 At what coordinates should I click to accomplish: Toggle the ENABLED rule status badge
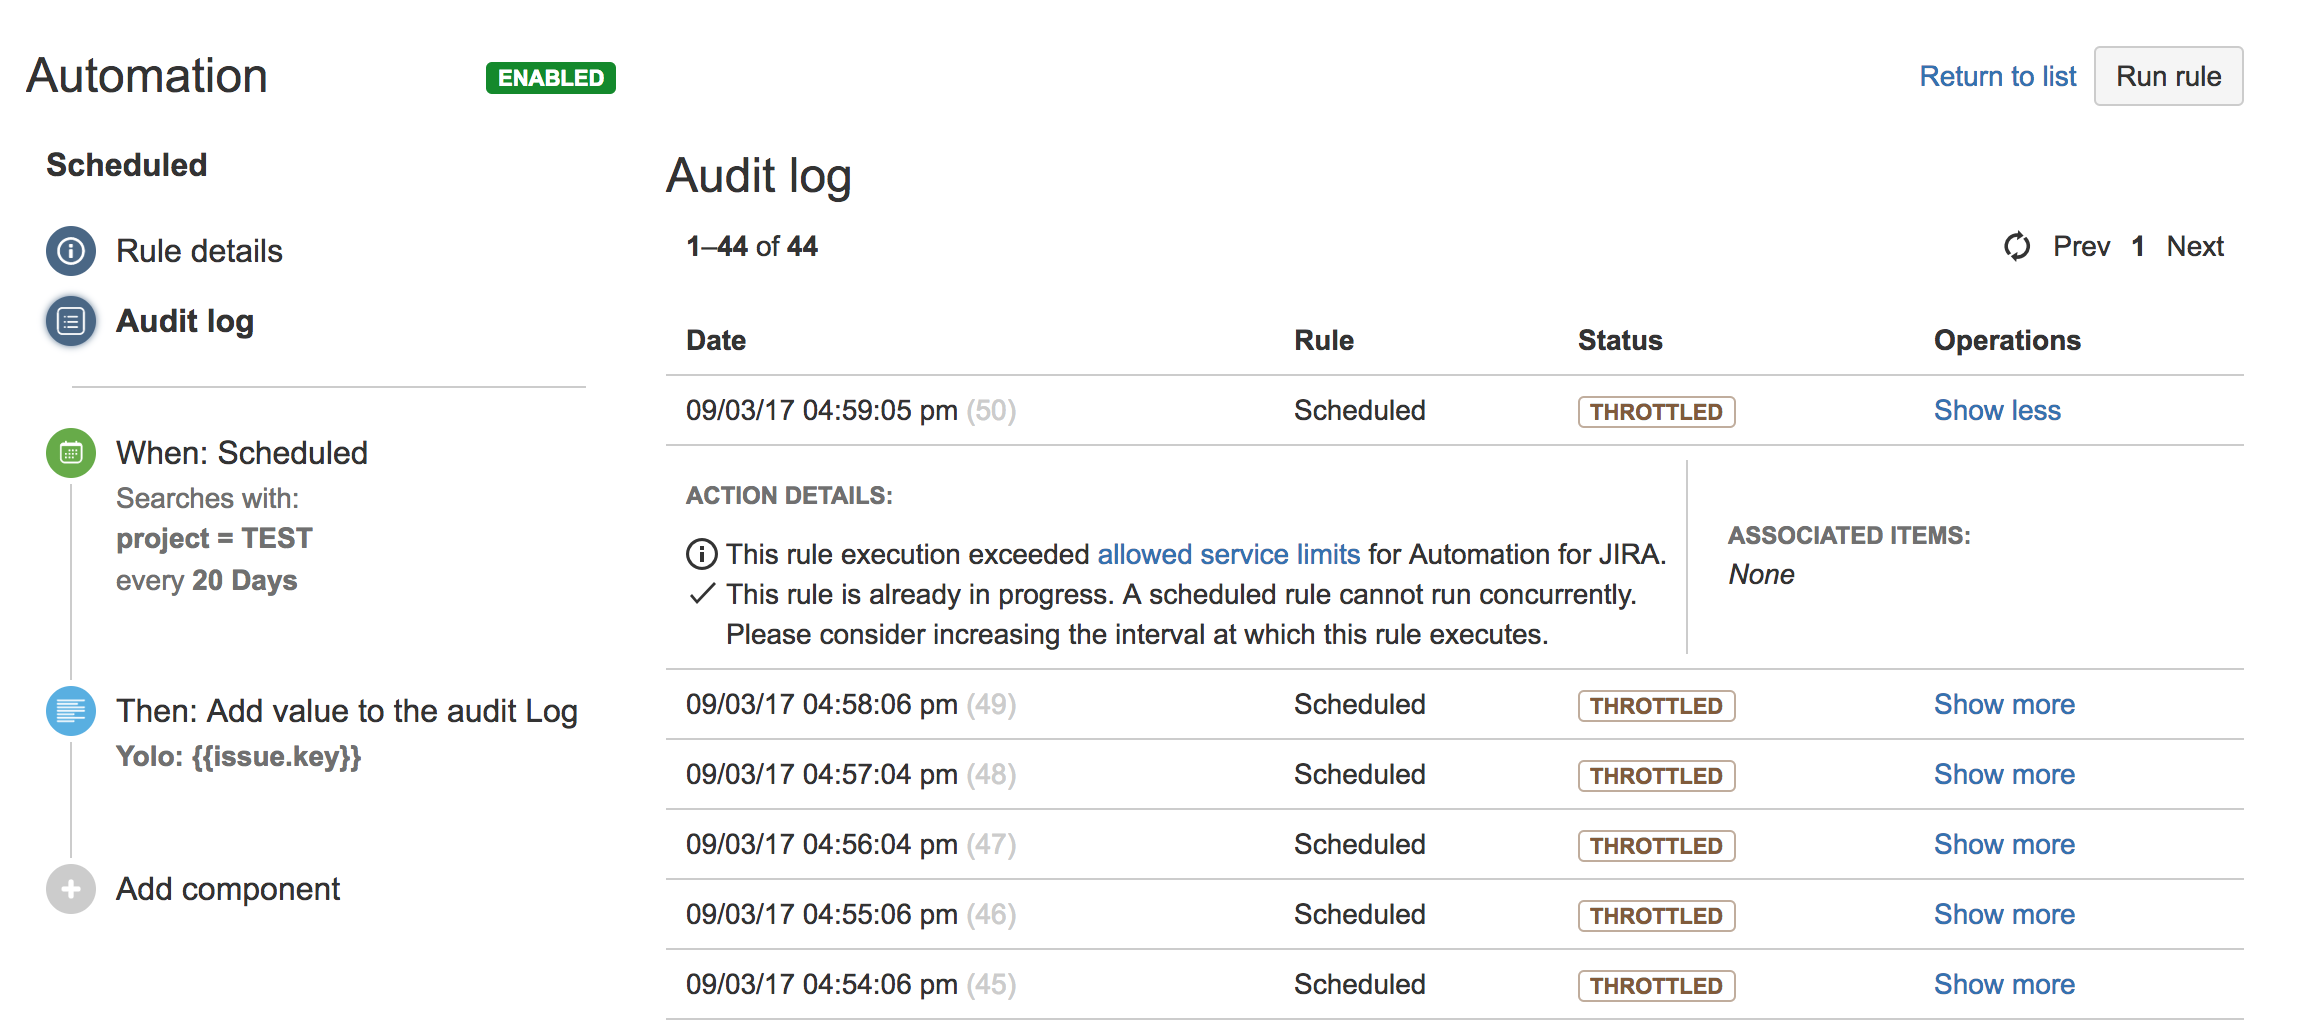click(550, 78)
